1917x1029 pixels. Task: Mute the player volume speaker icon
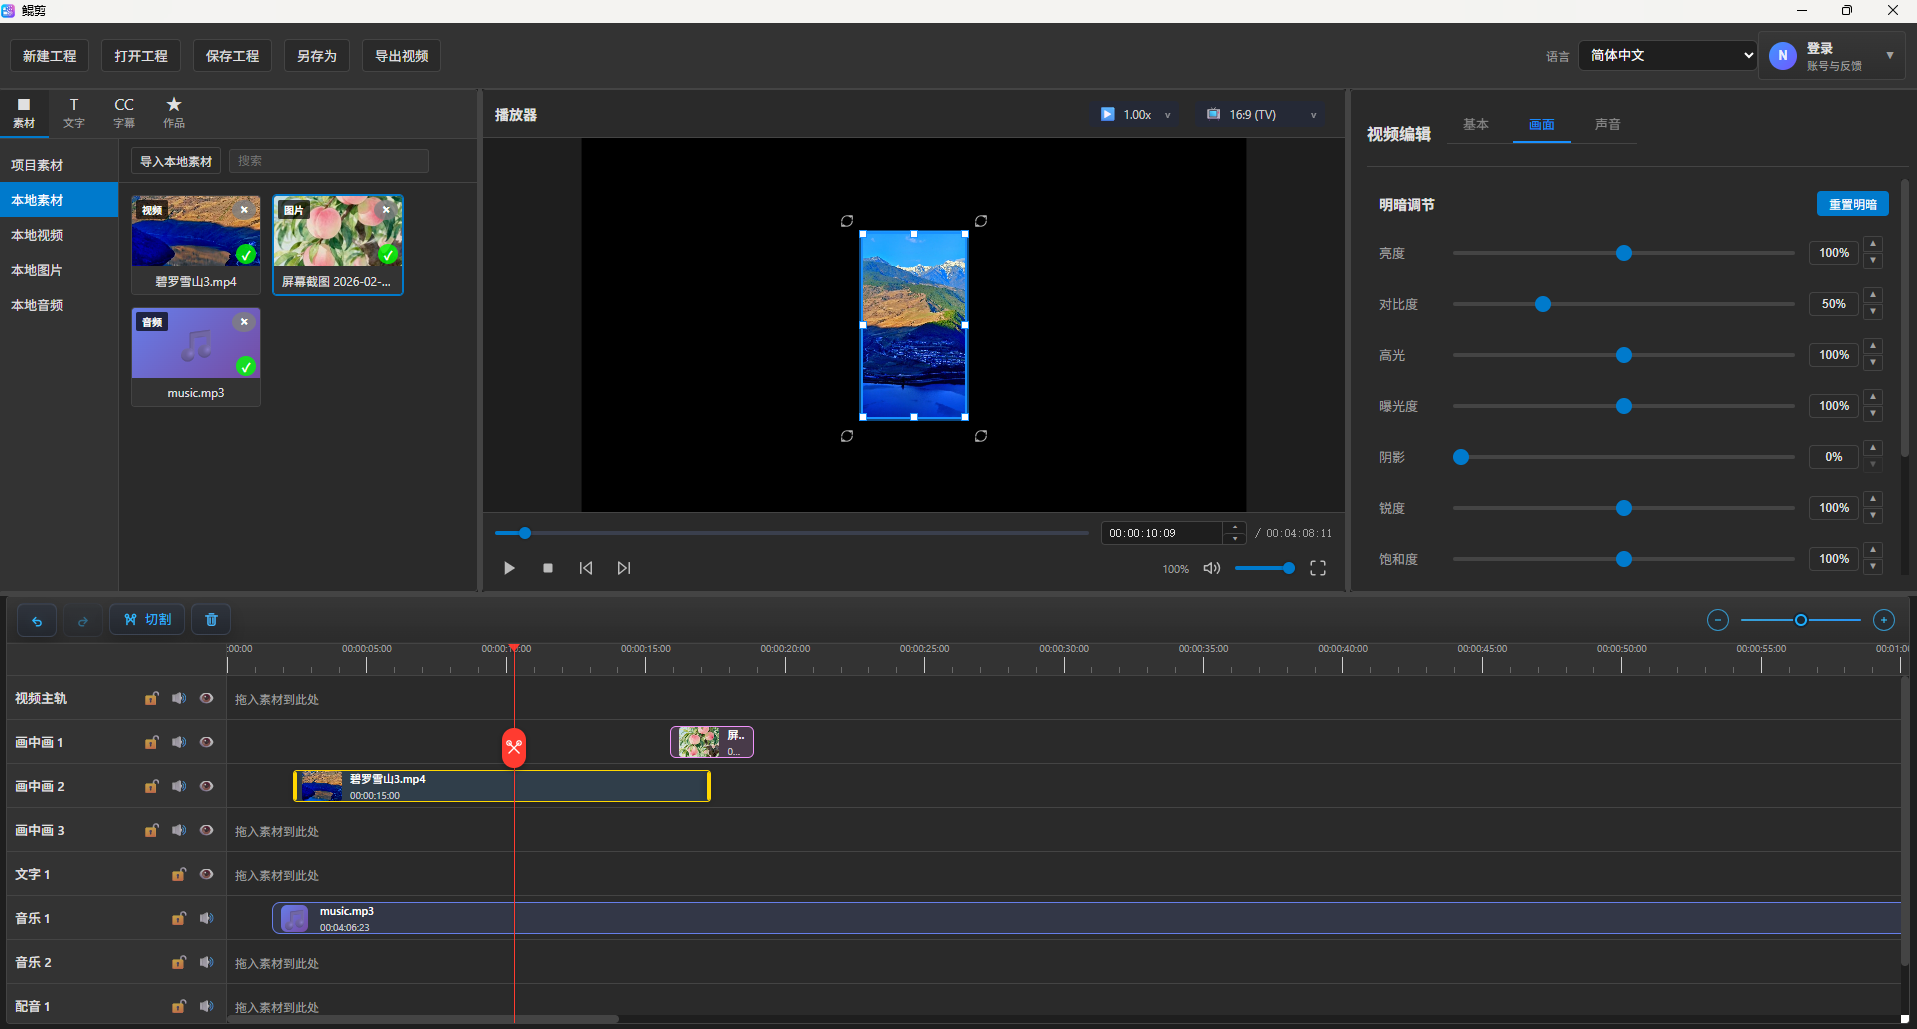1212,568
